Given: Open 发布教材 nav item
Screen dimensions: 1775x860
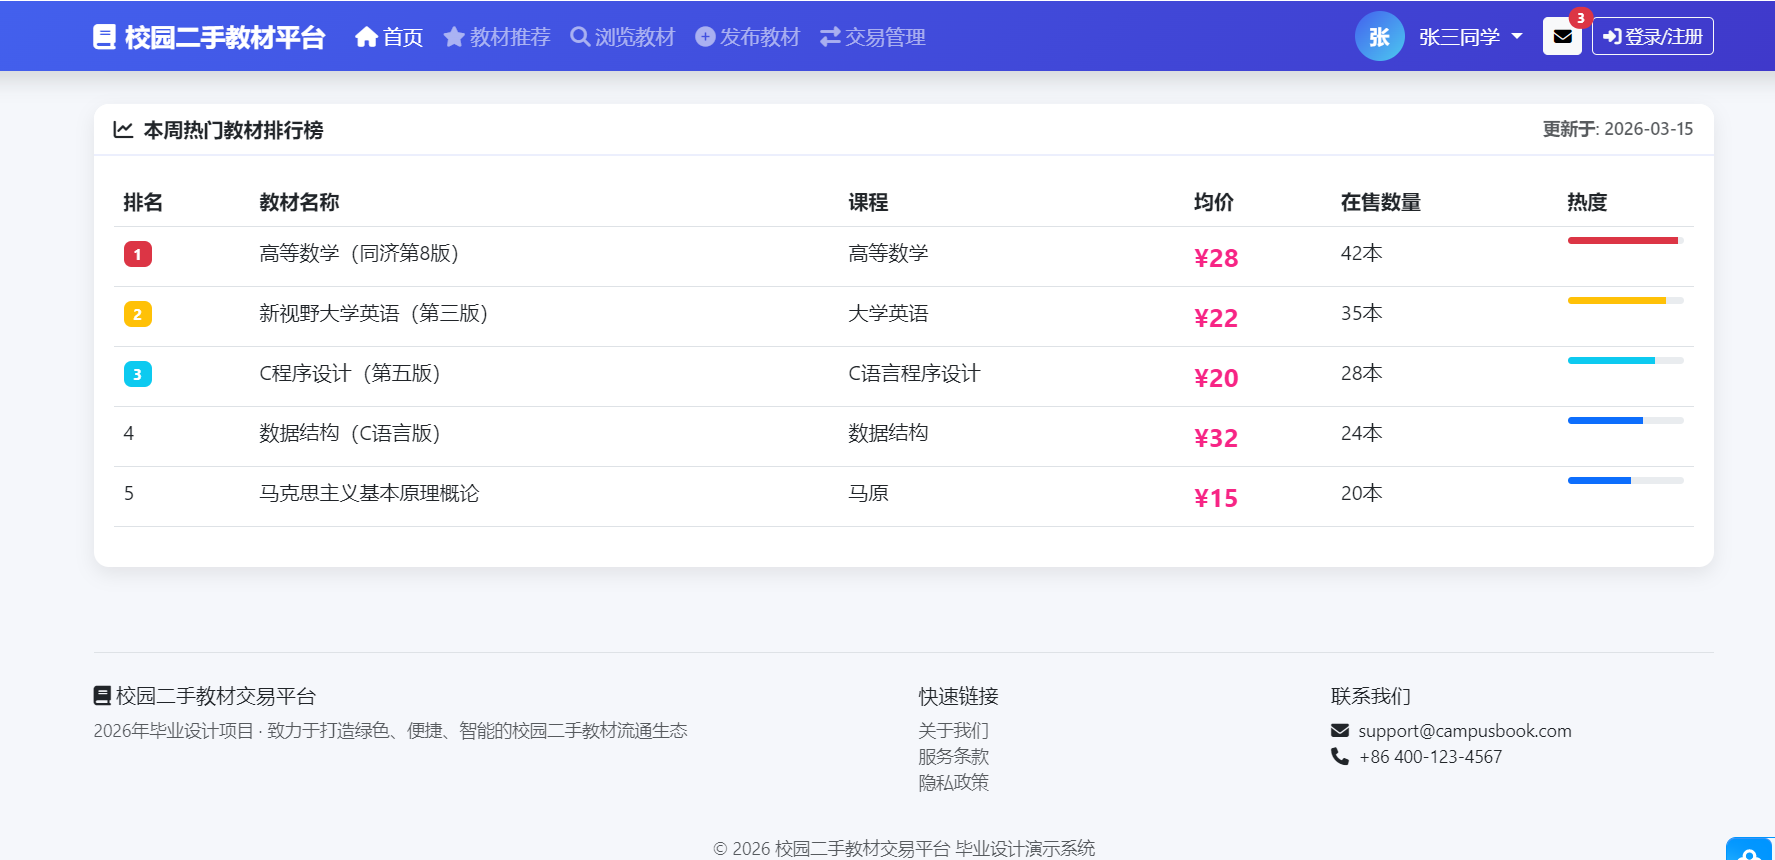Looking at the screenshot, I should (x=748, y=37).
